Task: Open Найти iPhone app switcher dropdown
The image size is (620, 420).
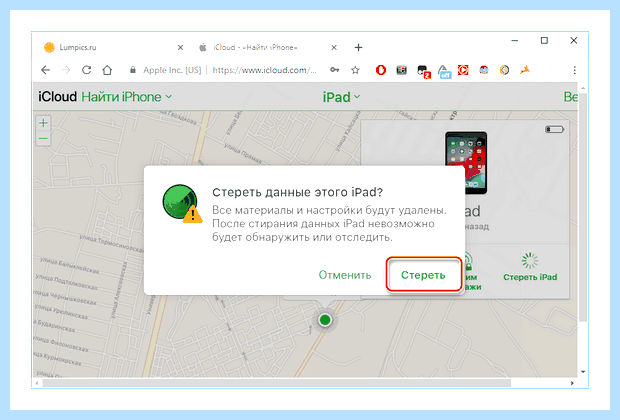Action: [x=127, y=97]
